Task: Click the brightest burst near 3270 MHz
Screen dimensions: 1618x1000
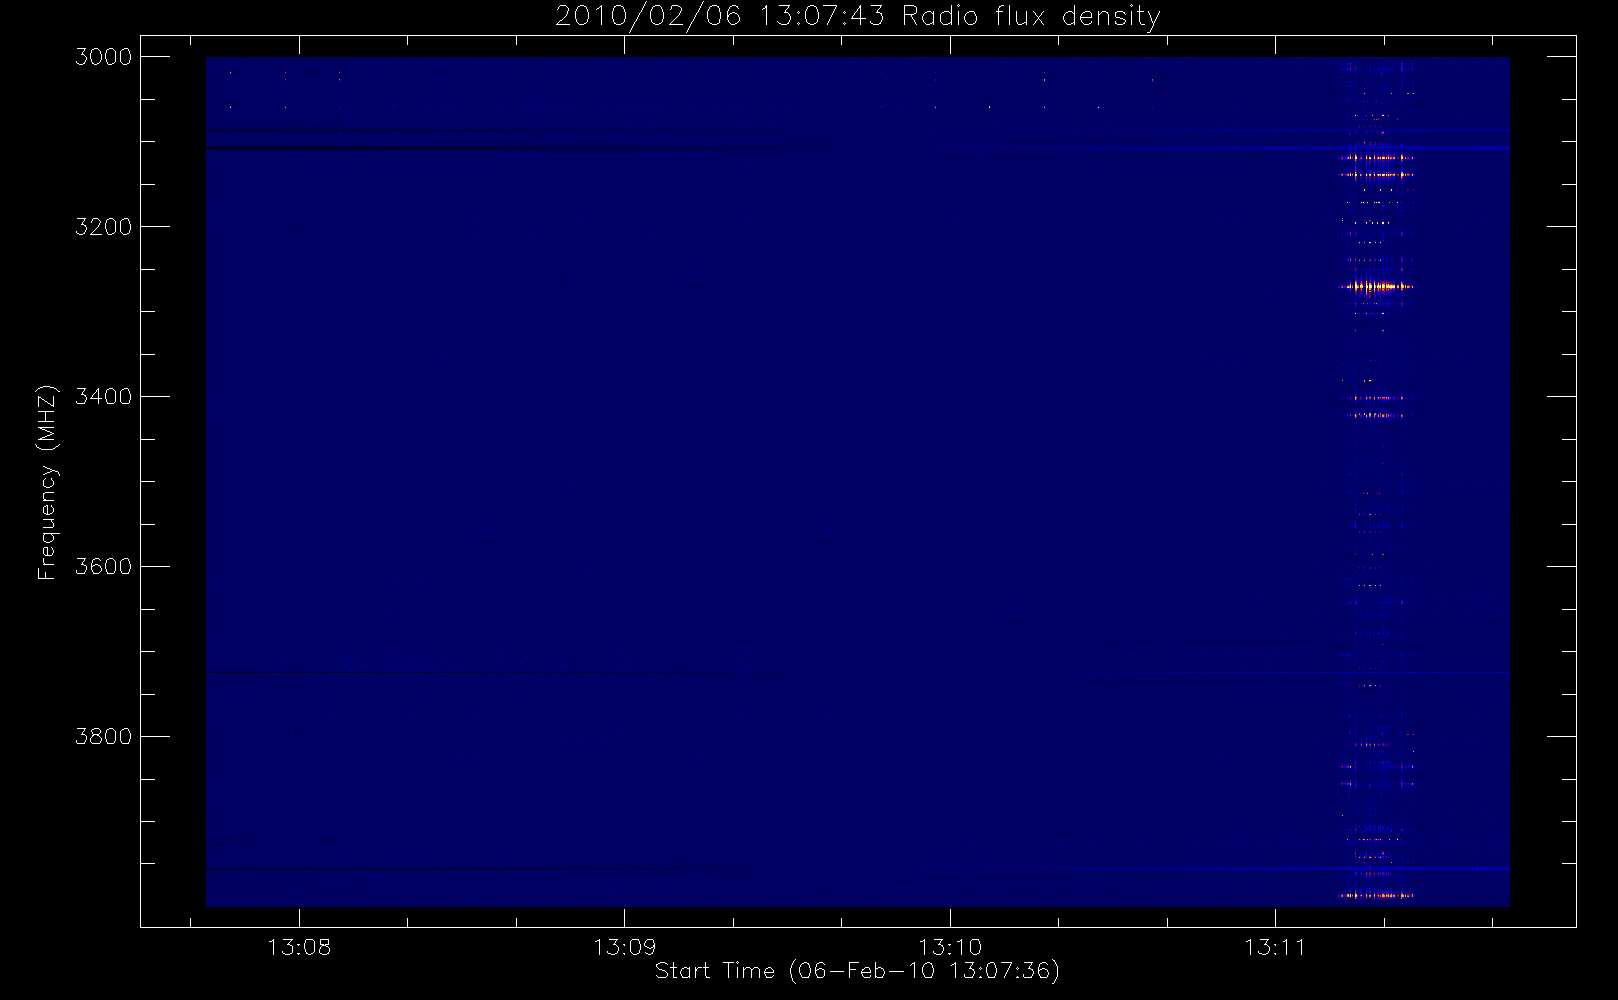Action: (x=1378, y=287)
